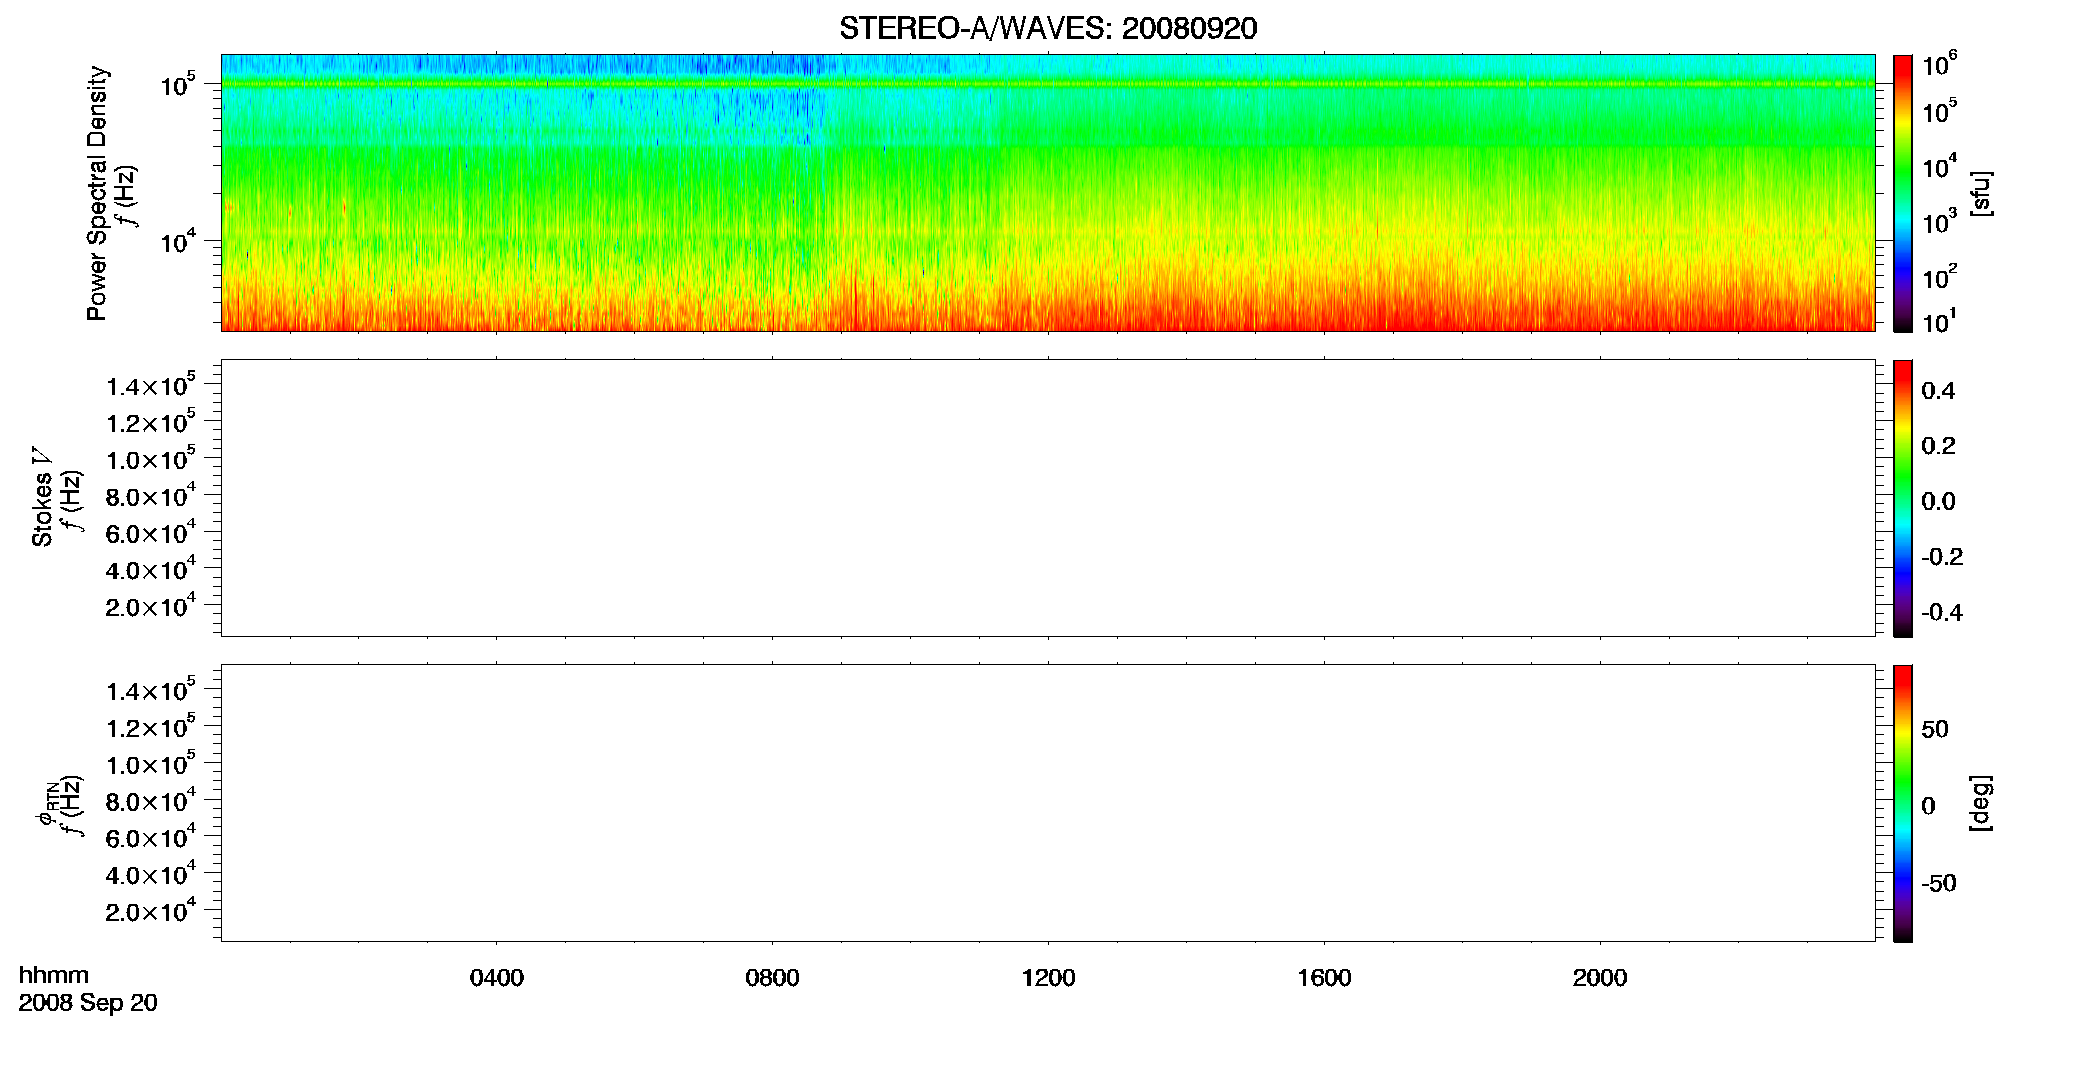Image resolution: width=2096 pixels, height=1080 pixels.
Task: Click the [sfu] colorbar unit label
Action: 1981,193
